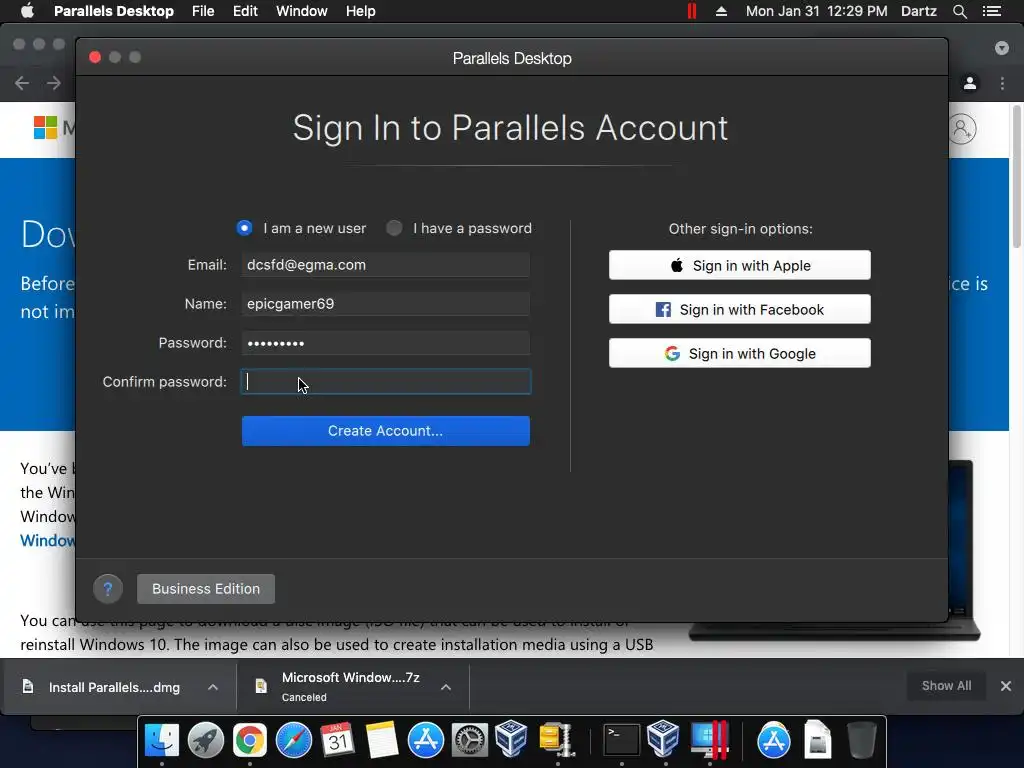Image resolution: width=1024 pixels, height=768 pixels.
Task: Open the Window menu
Action: [x=302, y=11]
